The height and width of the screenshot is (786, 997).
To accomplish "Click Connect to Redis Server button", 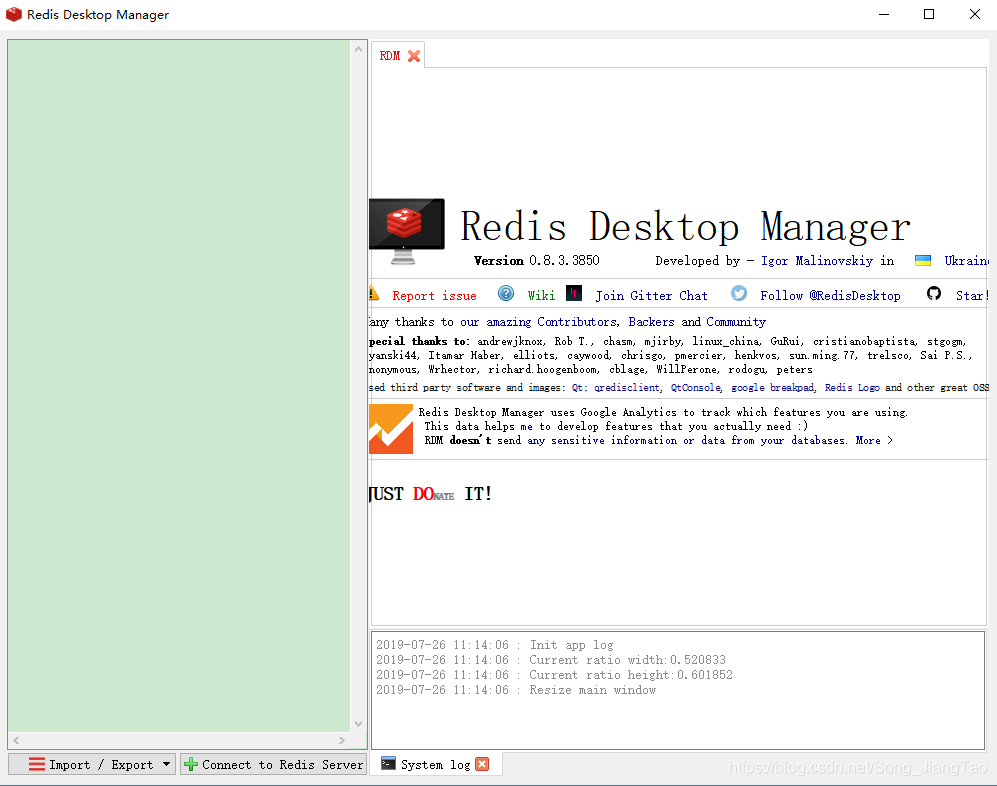I will (274, 764).
